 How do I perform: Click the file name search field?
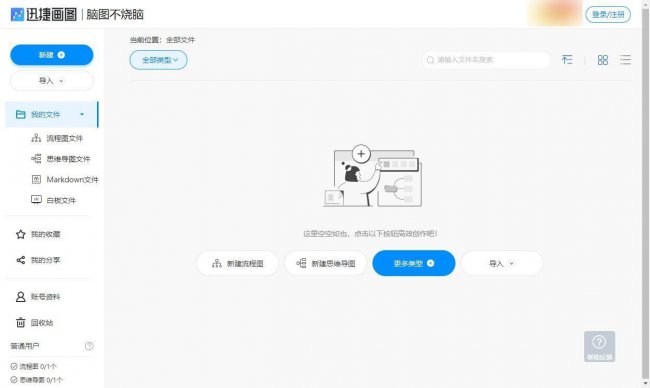click(x=486, y=60)
